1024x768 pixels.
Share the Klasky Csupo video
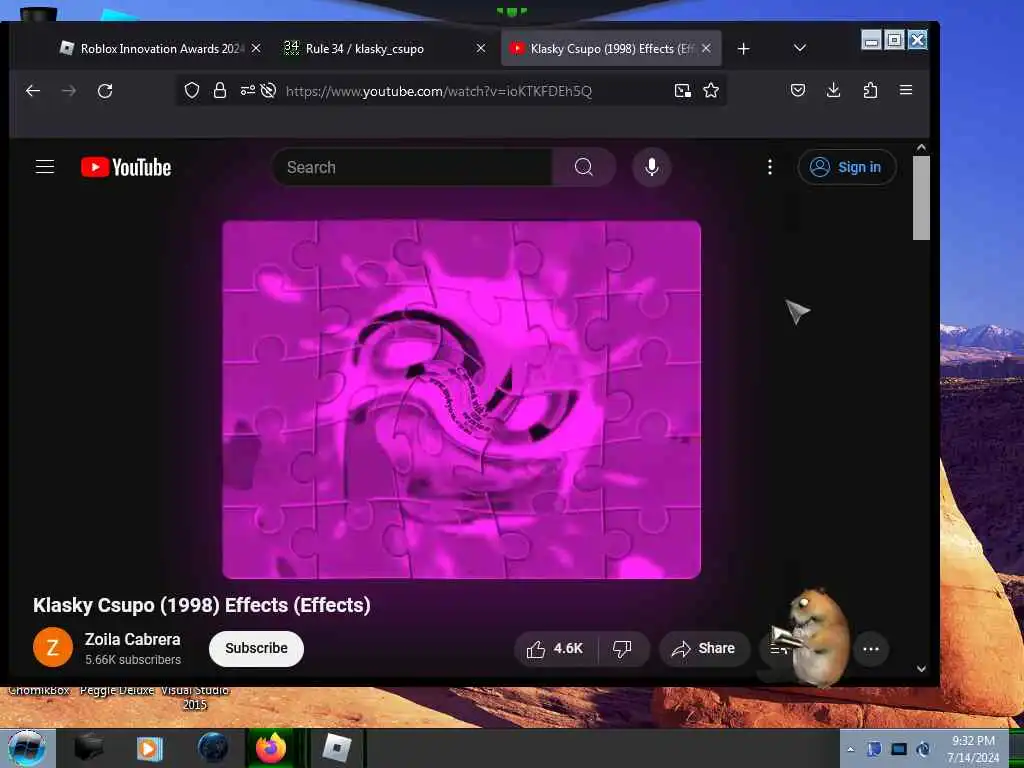click(703, 648)
